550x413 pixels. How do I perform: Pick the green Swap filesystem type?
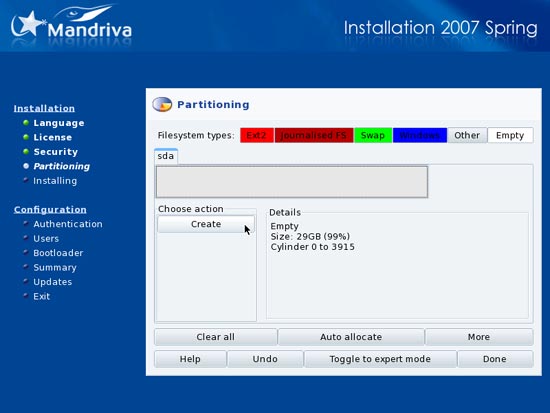coord(373,135)
